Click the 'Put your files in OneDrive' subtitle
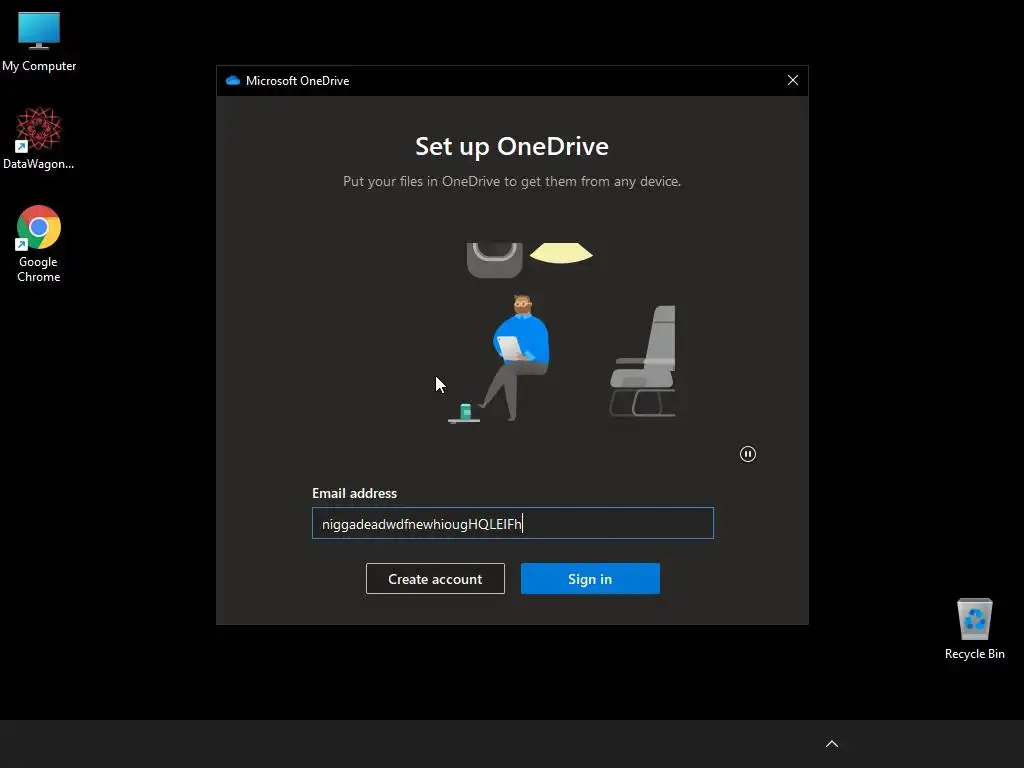Screen dimensions: 1024x768 pos(512,182)
